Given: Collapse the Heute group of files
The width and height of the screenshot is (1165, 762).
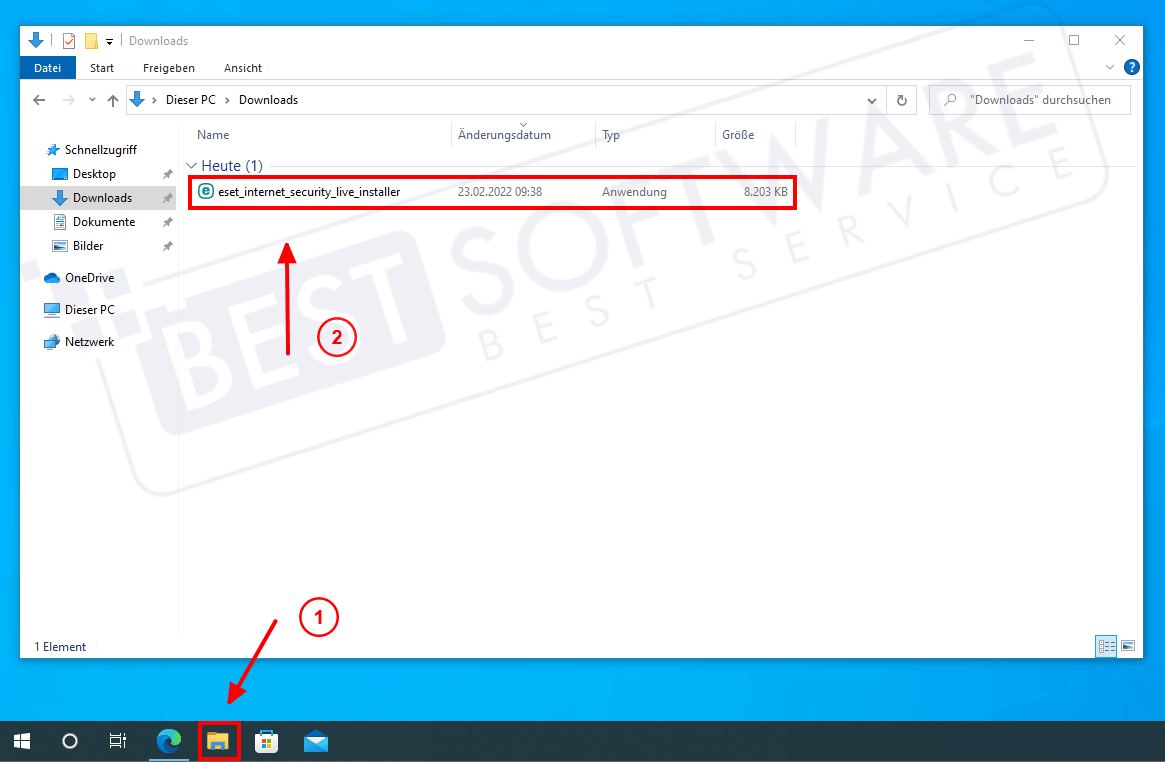Looking at the screenshot, I should pyautogui.click(x=190, y=165).
